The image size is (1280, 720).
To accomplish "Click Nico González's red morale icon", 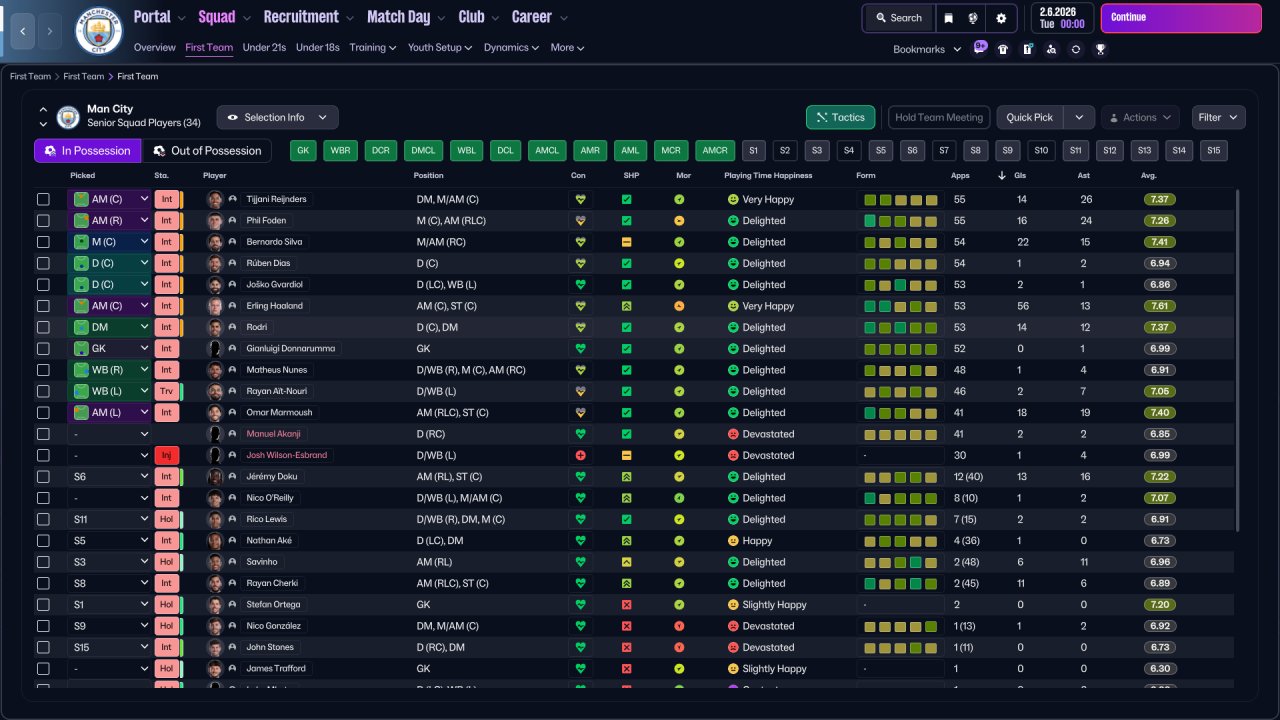I will tap(679, 626).
